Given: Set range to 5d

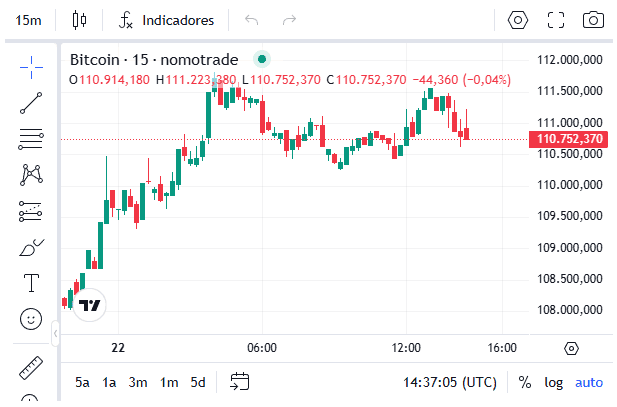Looking at the screenshot, I should [198, 382].
